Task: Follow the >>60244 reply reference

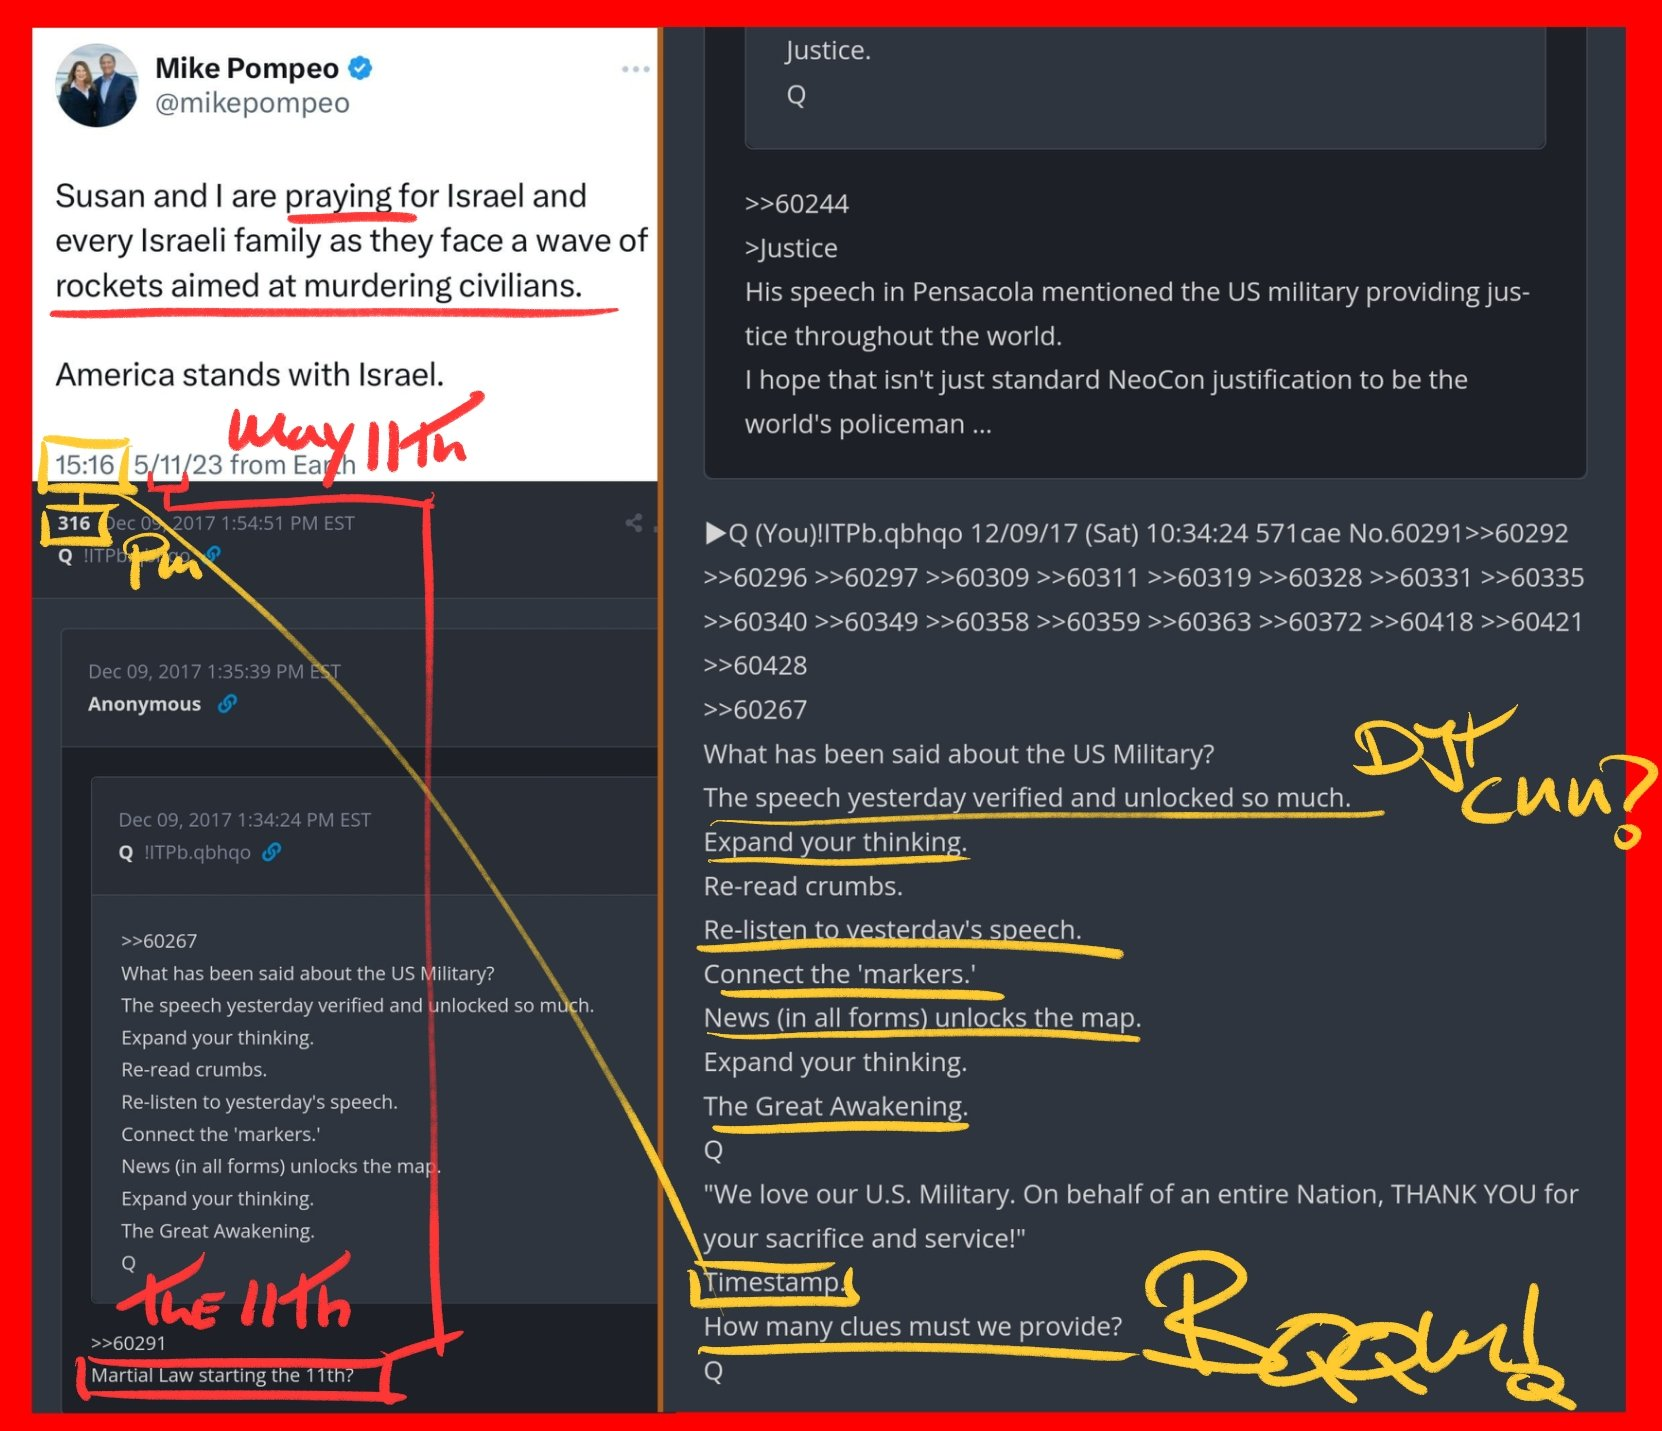Action: point(797,204)
